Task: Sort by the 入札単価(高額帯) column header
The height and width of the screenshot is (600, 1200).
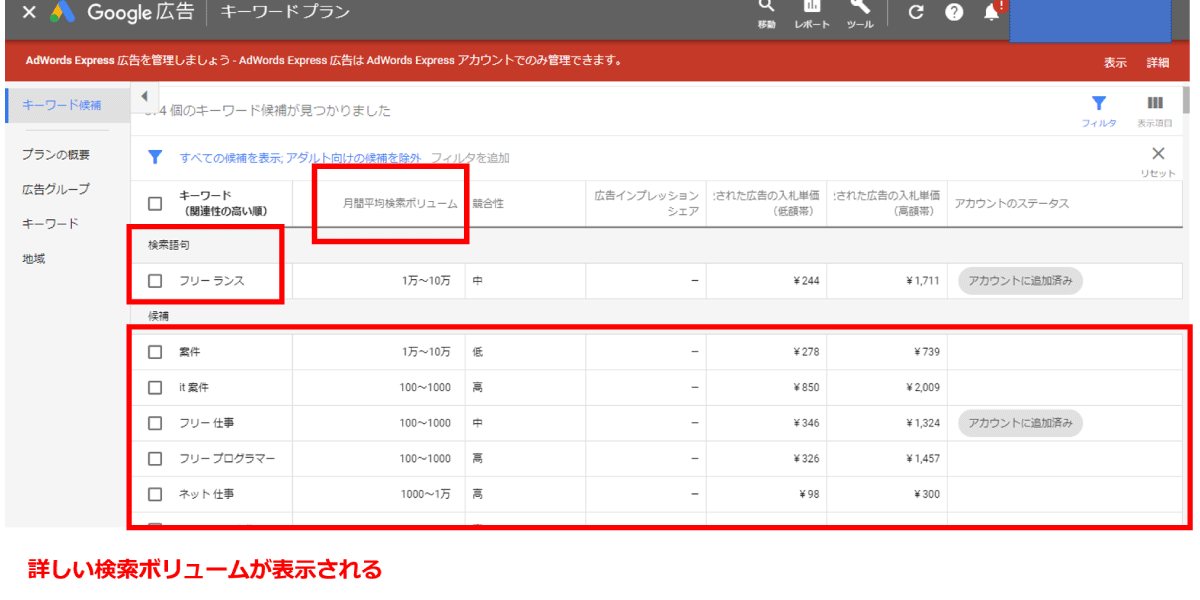Action: point(887,203)
